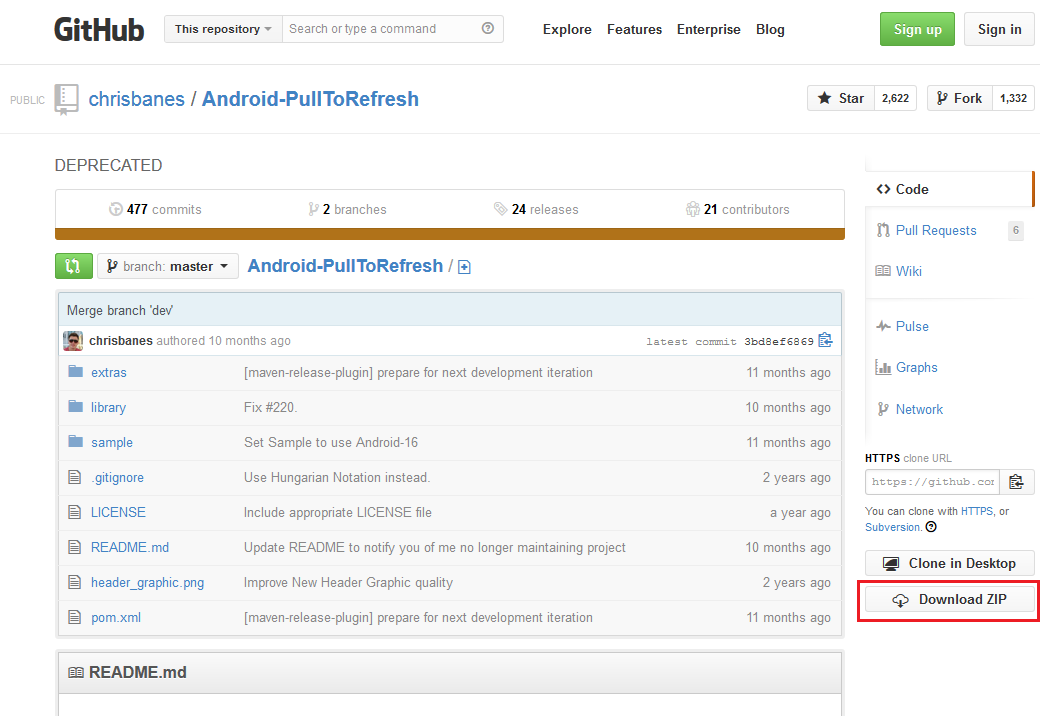Click the new file plus icon

point(464,267)
